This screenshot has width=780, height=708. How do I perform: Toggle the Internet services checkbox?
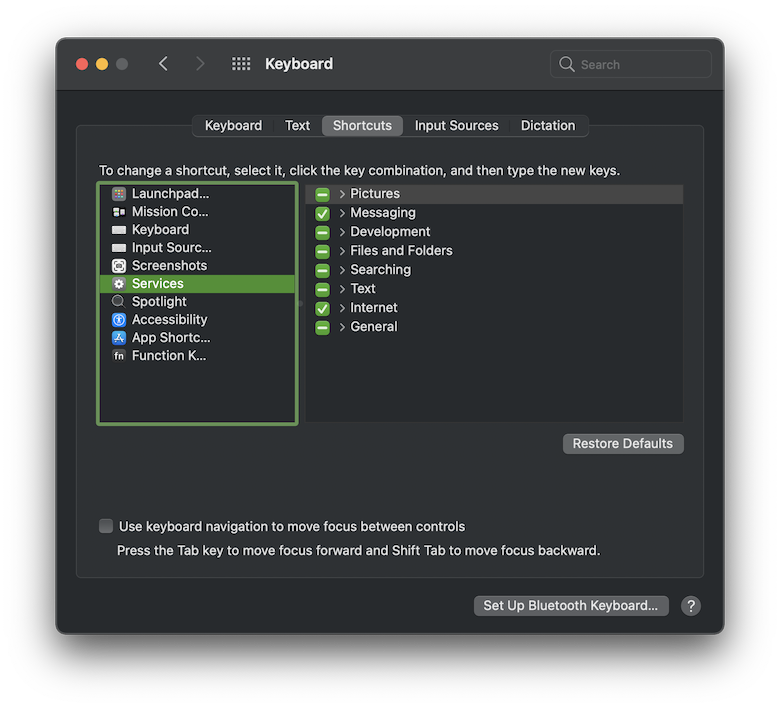click(x=323, y=308)
